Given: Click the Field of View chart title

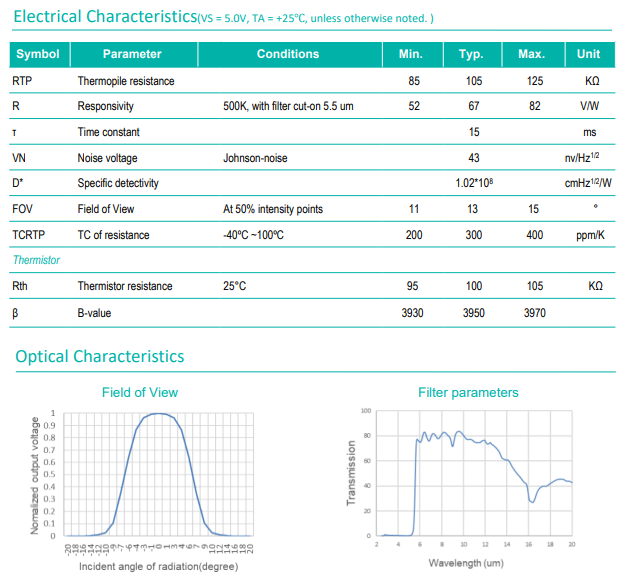Looking at the screenshot, I should point(140,392).
